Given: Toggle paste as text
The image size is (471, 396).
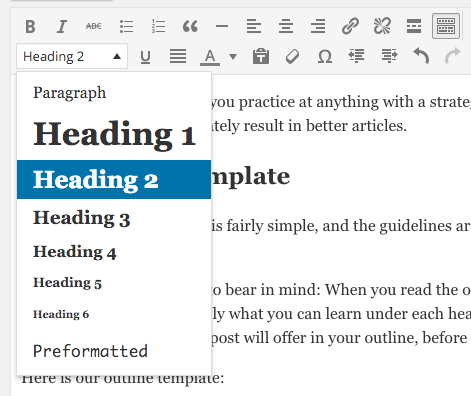Looking at the screenshot, I should pos(261,56).
